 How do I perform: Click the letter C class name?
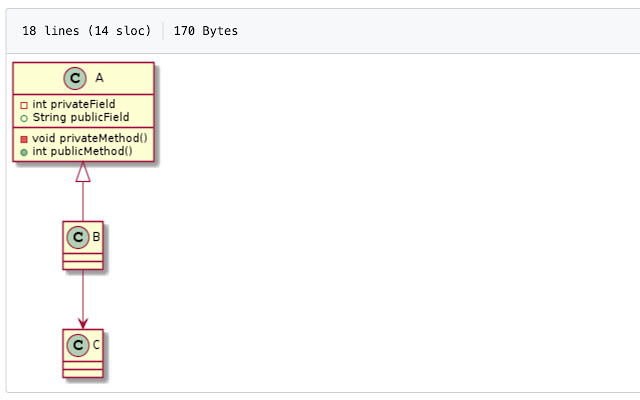click(96, 345)
